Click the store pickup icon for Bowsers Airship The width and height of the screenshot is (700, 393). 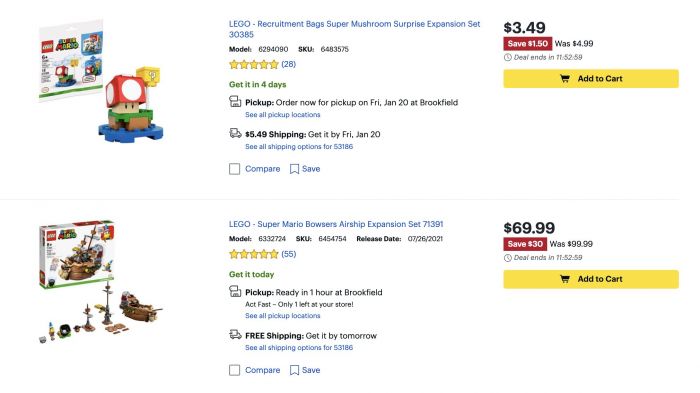235,292
